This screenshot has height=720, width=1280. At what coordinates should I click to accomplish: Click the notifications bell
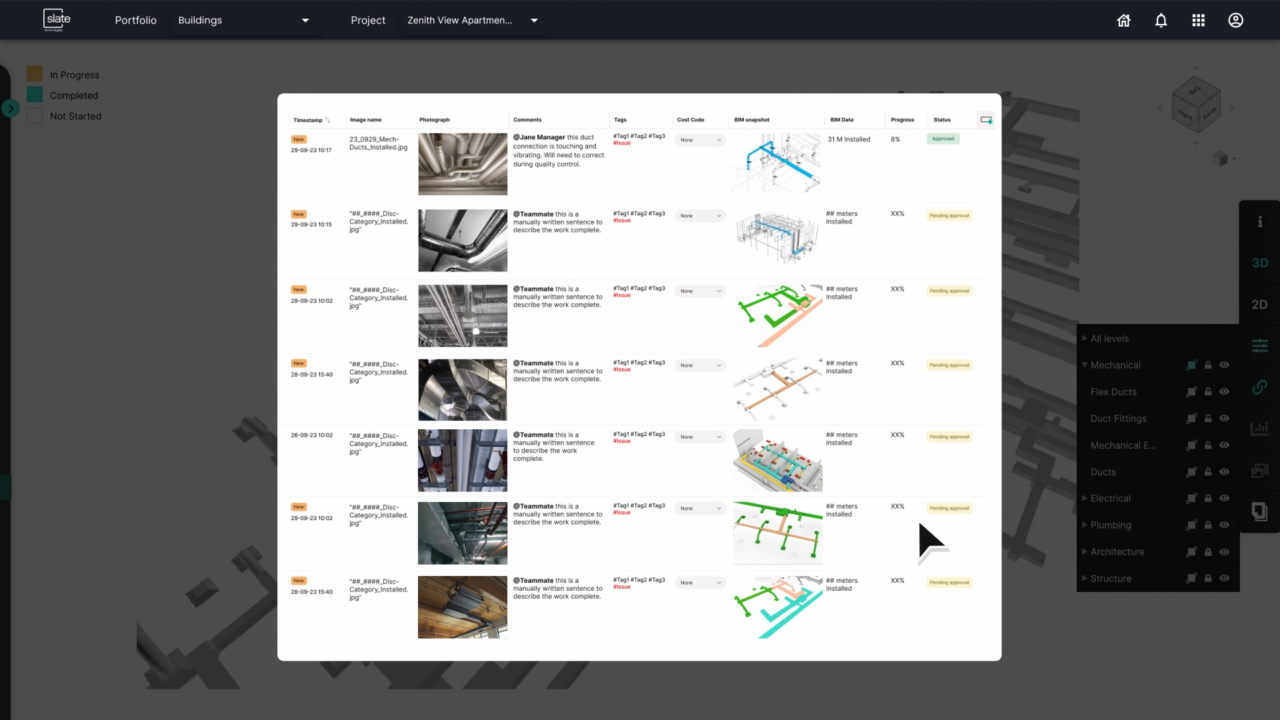coord(1161,19)
